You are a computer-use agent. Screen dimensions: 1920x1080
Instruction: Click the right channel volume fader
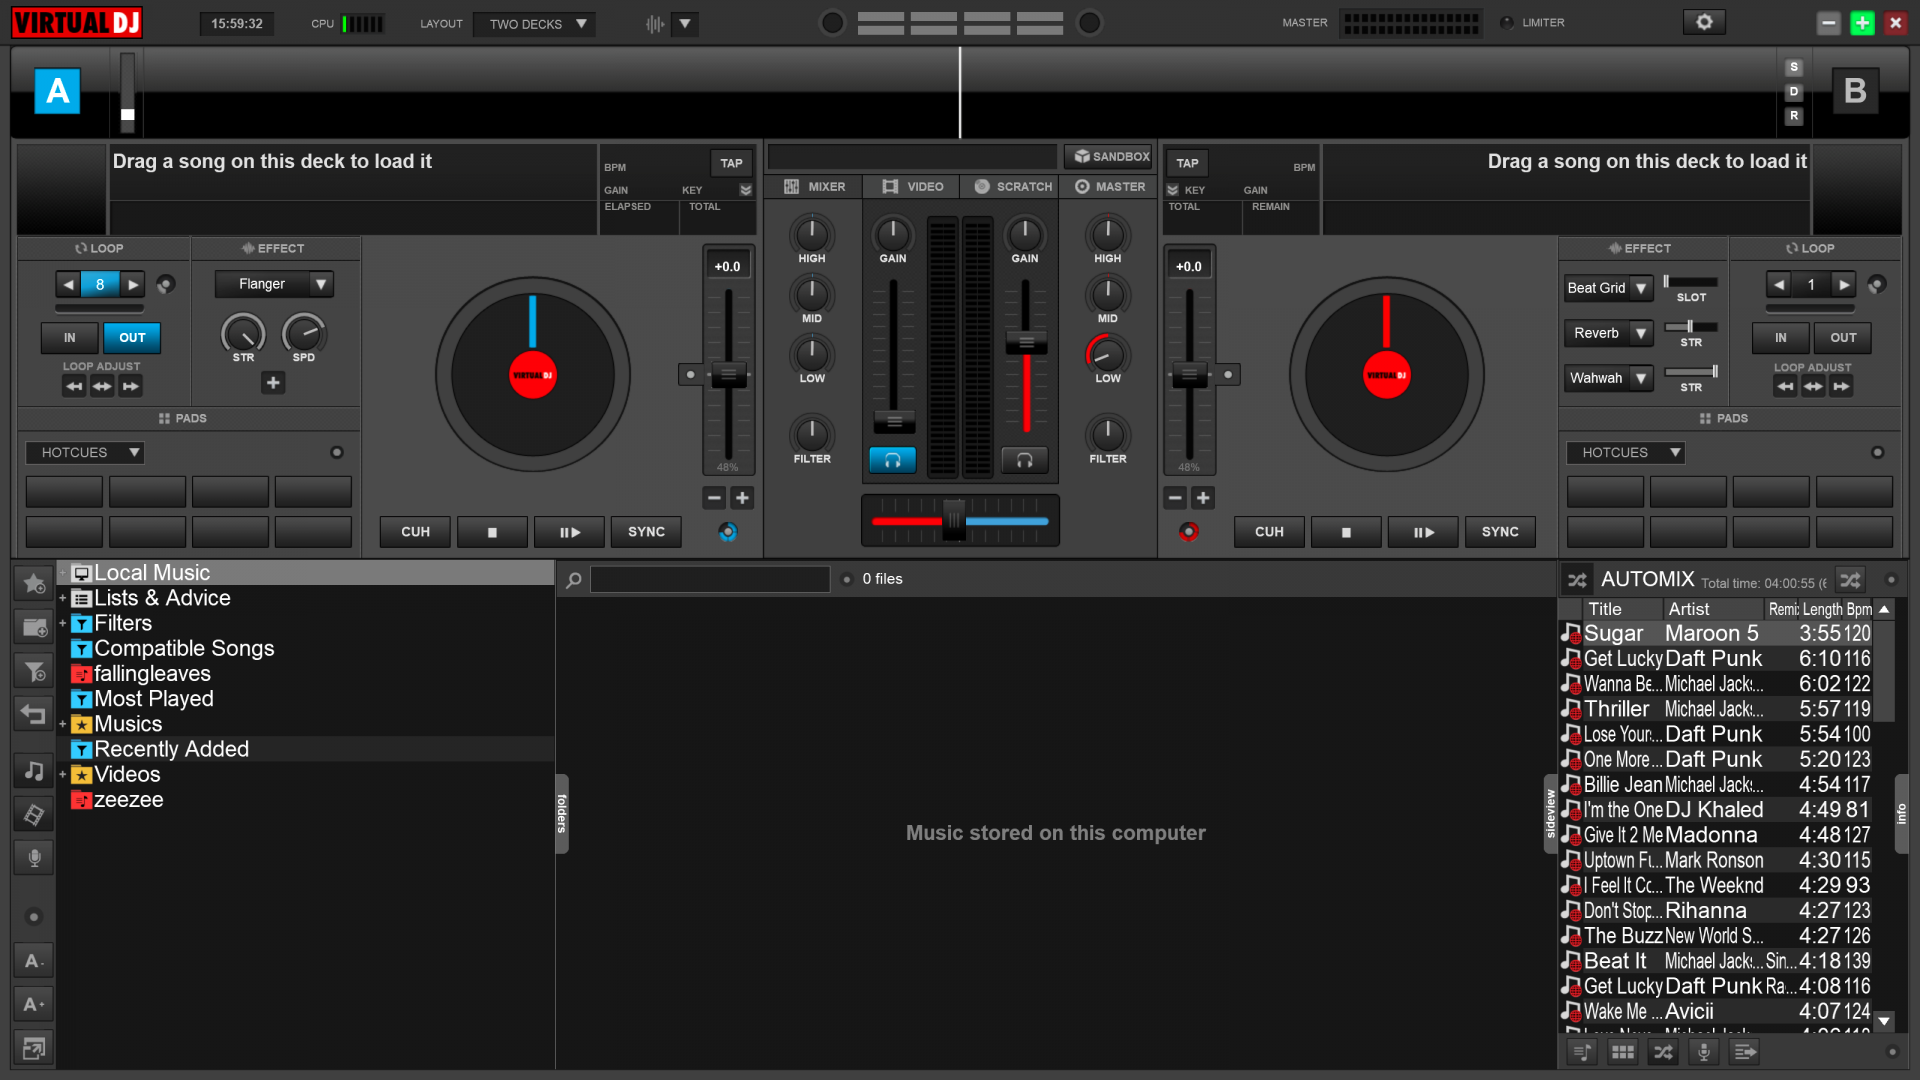coord(1025,343)
